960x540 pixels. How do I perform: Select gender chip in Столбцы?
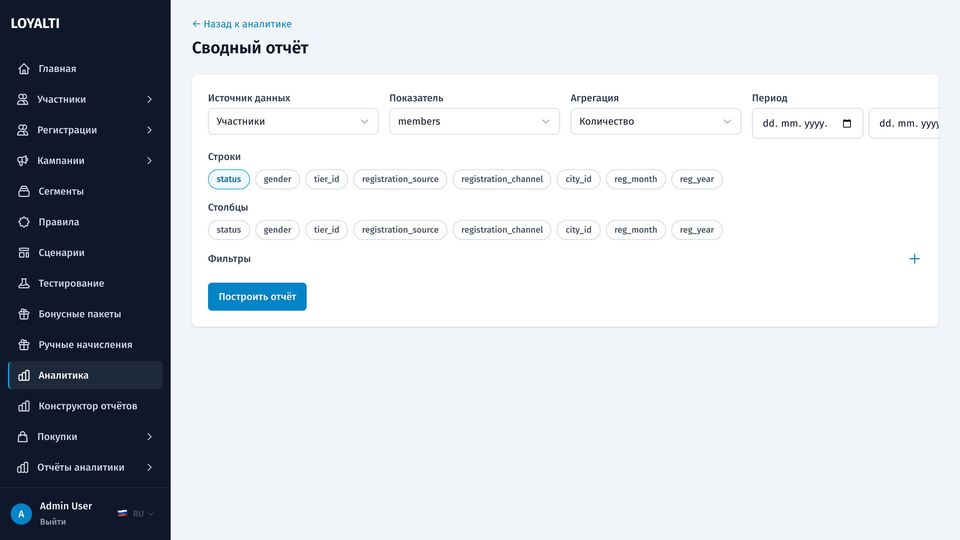[x=277, y=230]
